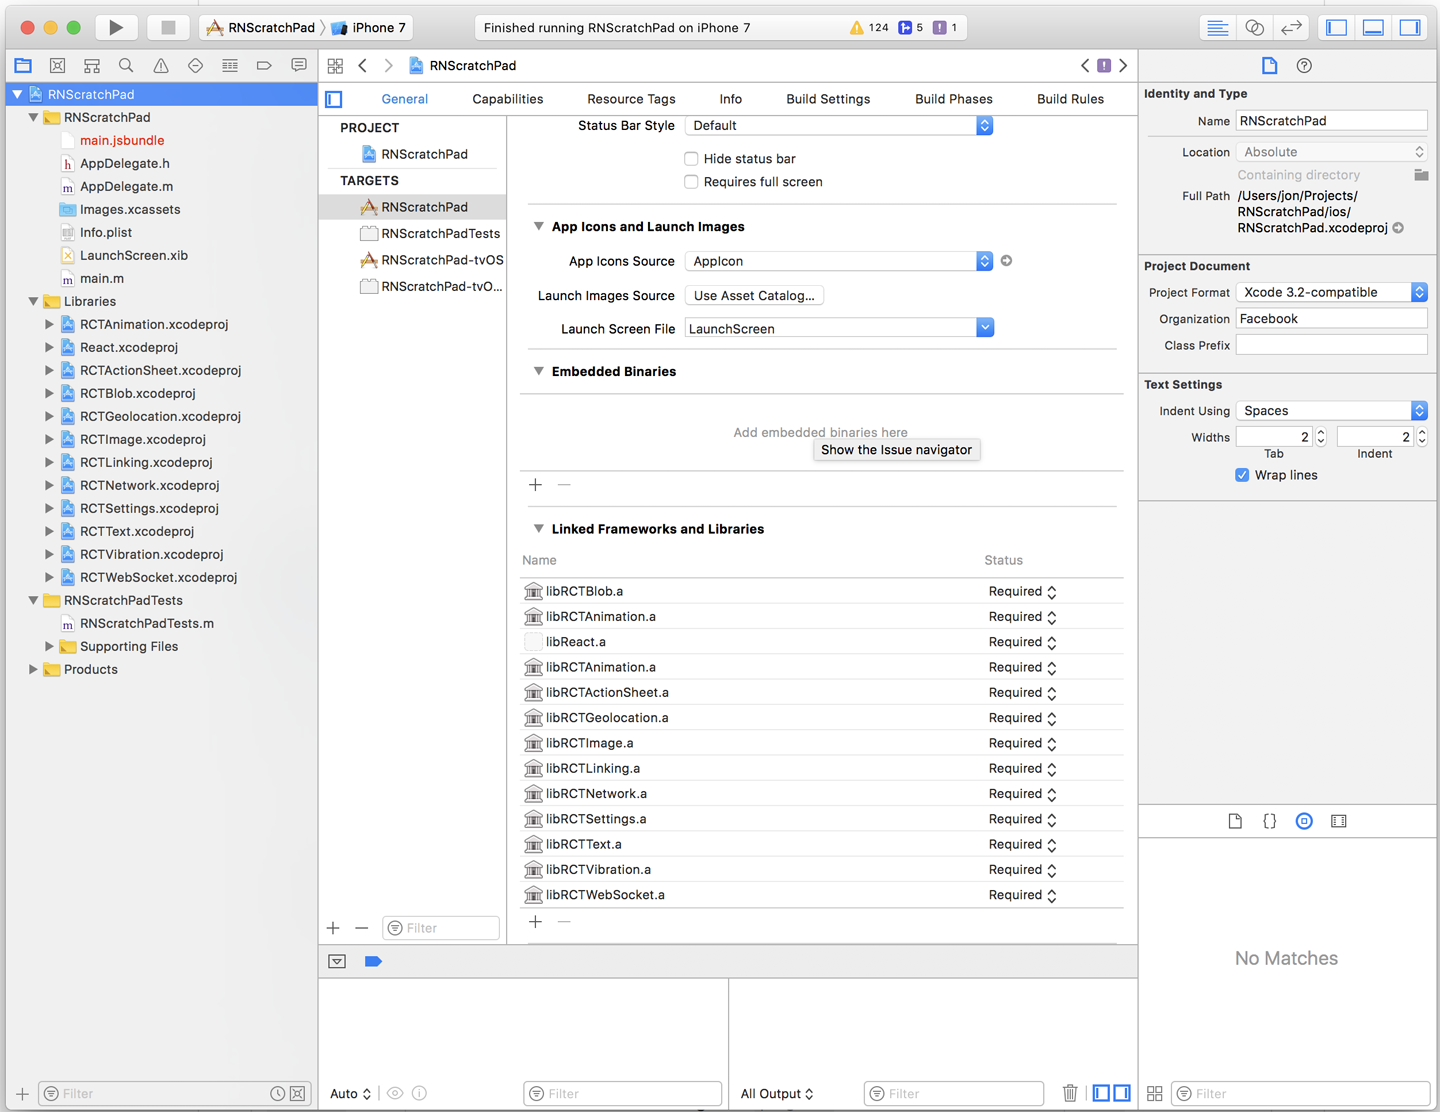Viewport: 1440px width, 1112px height.
Task: Enable Requires full screen
Action: 691,182
